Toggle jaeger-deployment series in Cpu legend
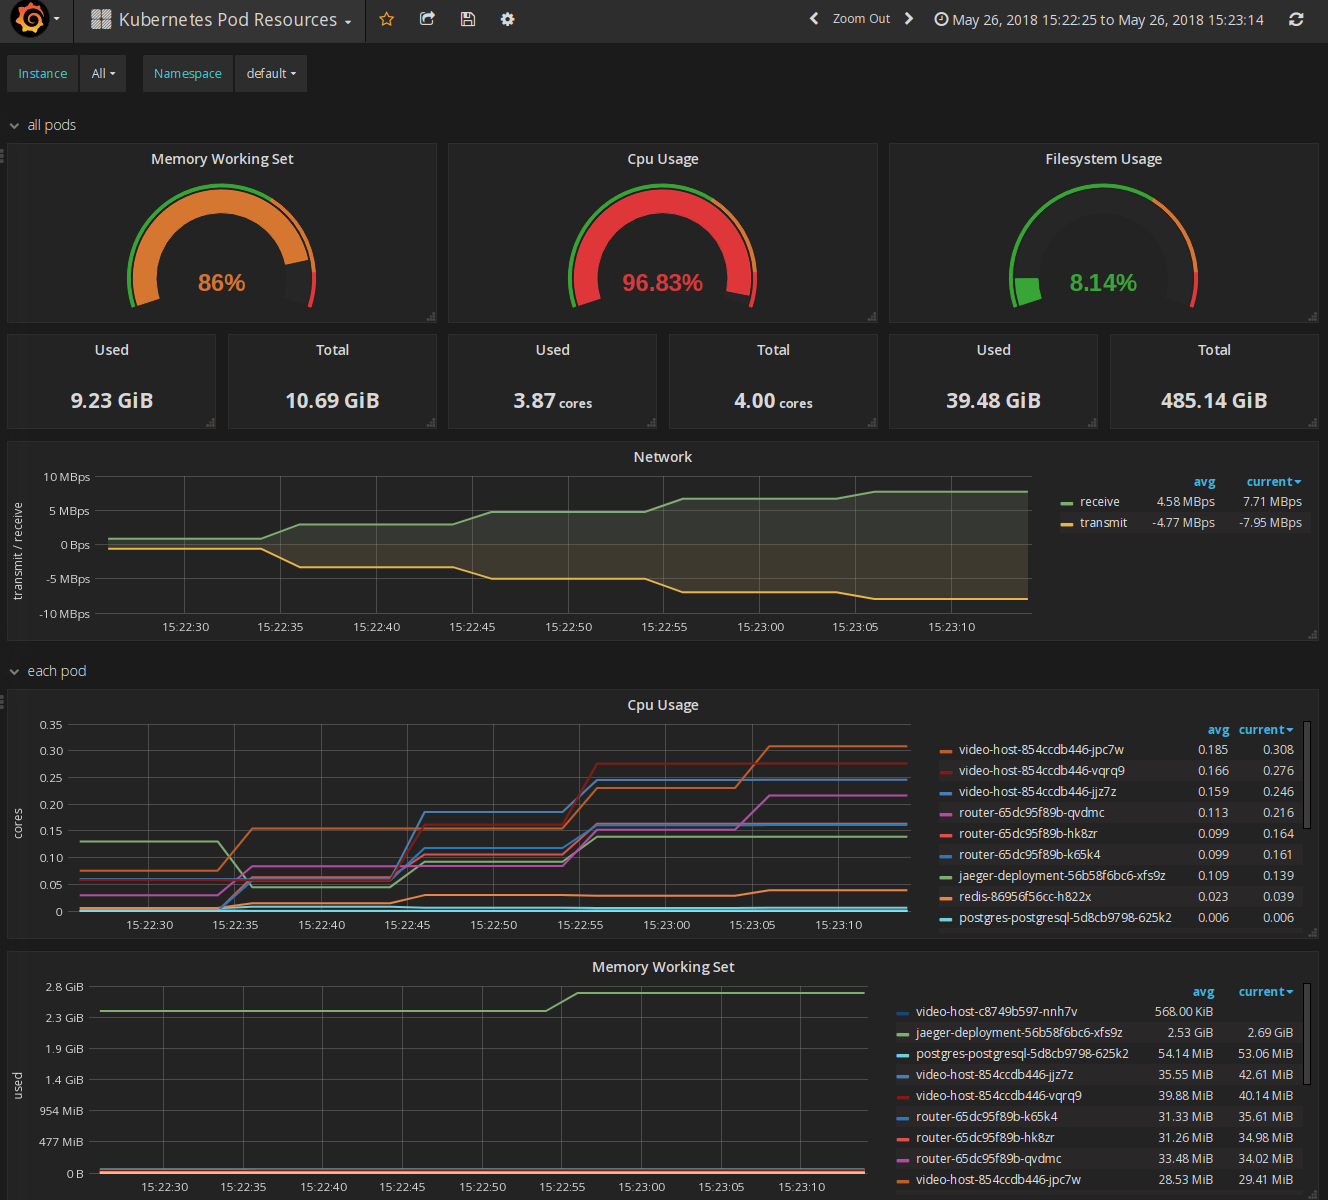The image size is (1328, 1200). tap(1062, 876)
